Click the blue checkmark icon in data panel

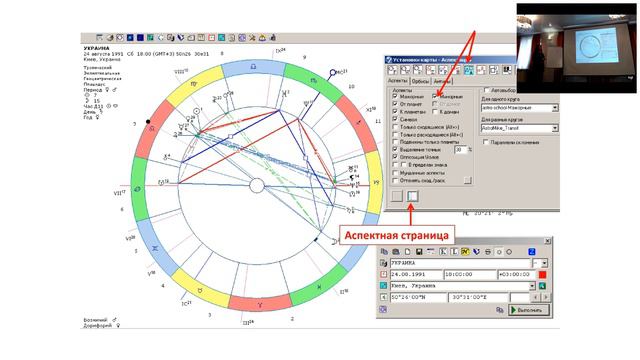pos(476,252)
